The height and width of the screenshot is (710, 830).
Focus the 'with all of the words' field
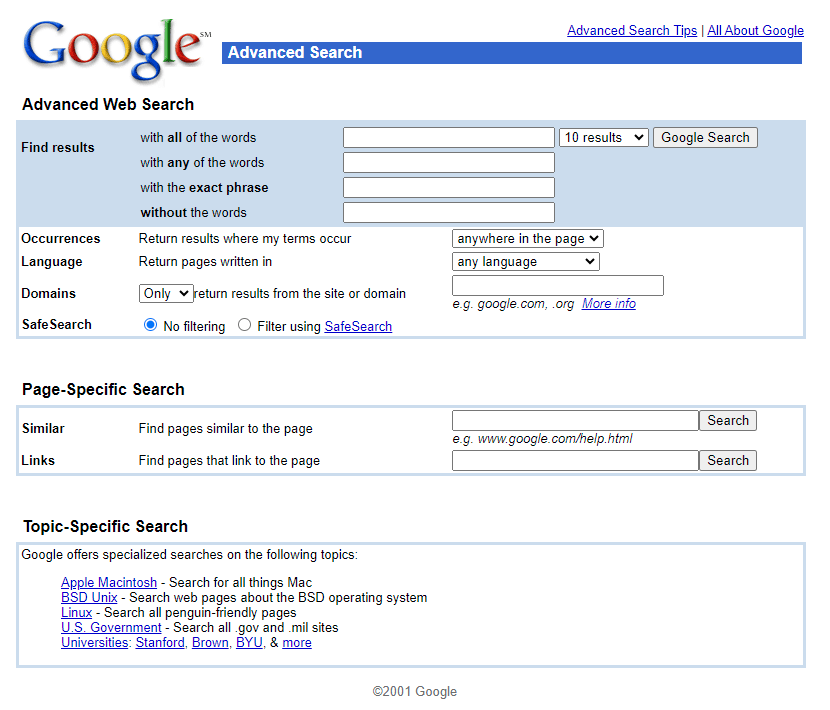click(x=449, y=138)
